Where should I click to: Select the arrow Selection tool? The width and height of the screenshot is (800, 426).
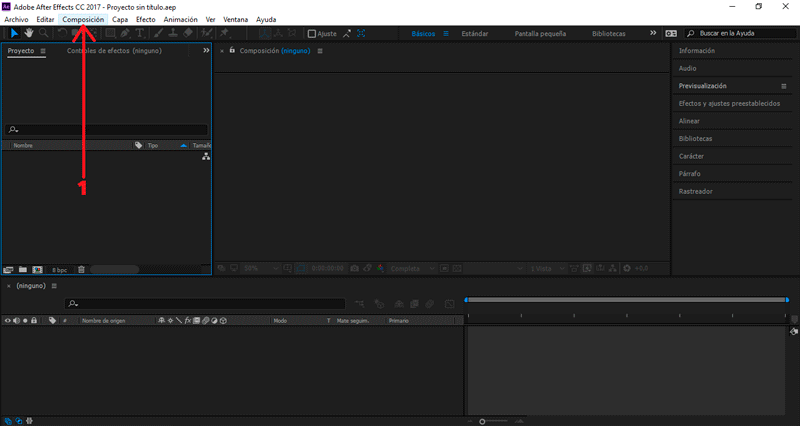click(14, 33)
